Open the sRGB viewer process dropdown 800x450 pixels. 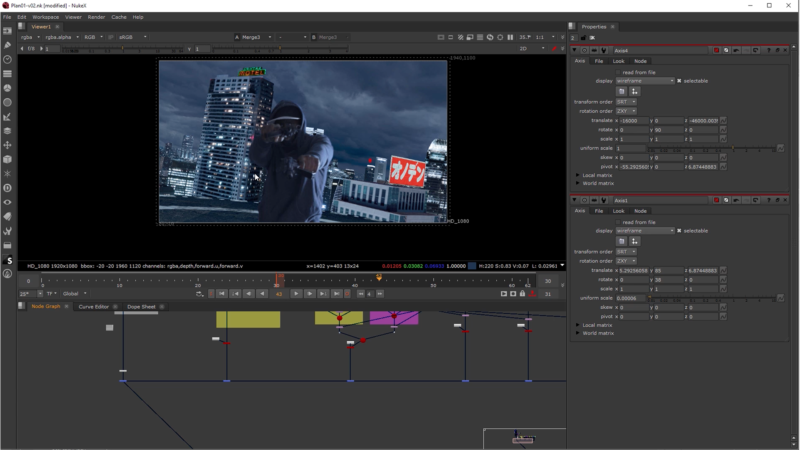133,37
